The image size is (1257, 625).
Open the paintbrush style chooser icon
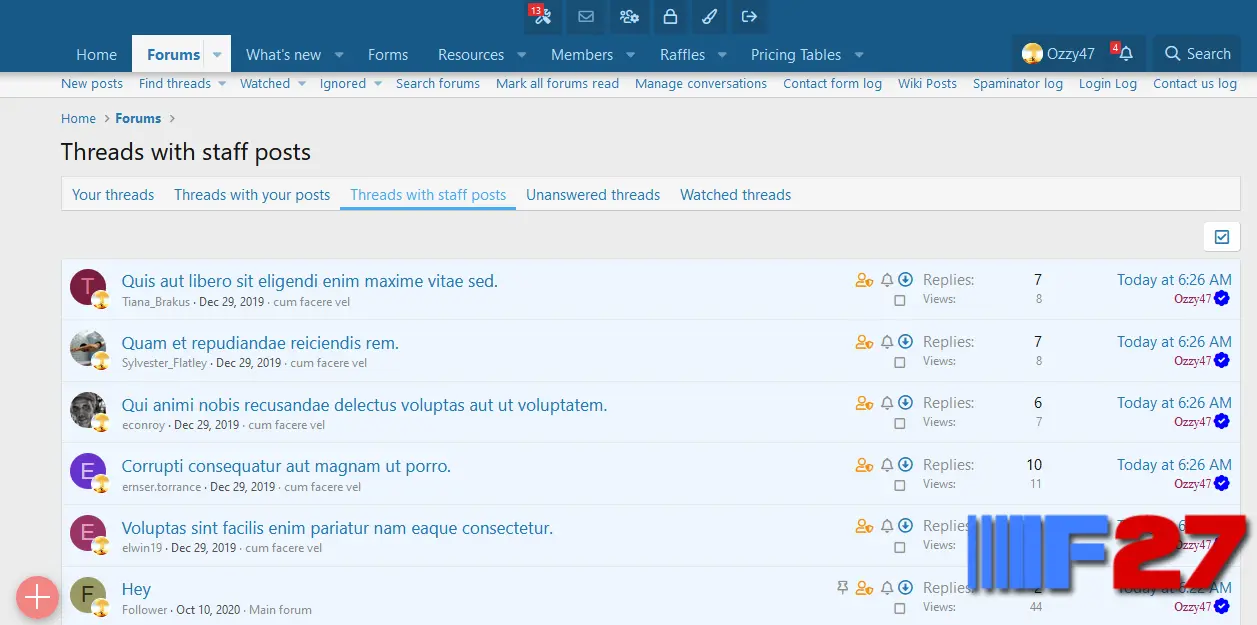point(708,17)
